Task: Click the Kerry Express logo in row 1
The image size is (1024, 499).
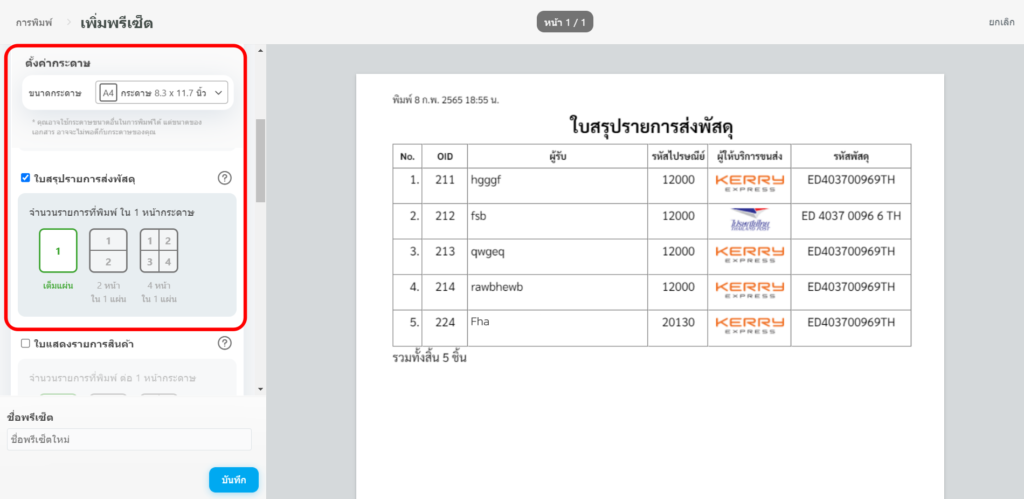Action: point(749,182)
